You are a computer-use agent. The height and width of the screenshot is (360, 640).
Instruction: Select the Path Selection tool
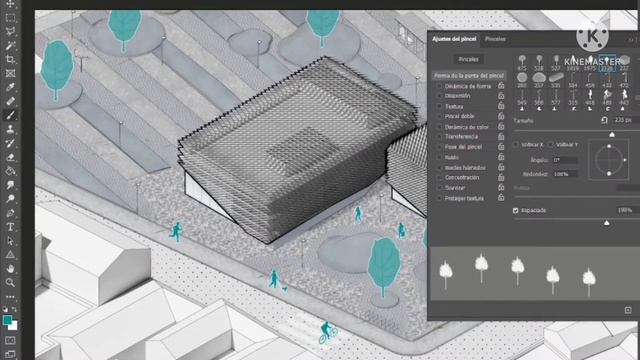(x=10, y=241)
